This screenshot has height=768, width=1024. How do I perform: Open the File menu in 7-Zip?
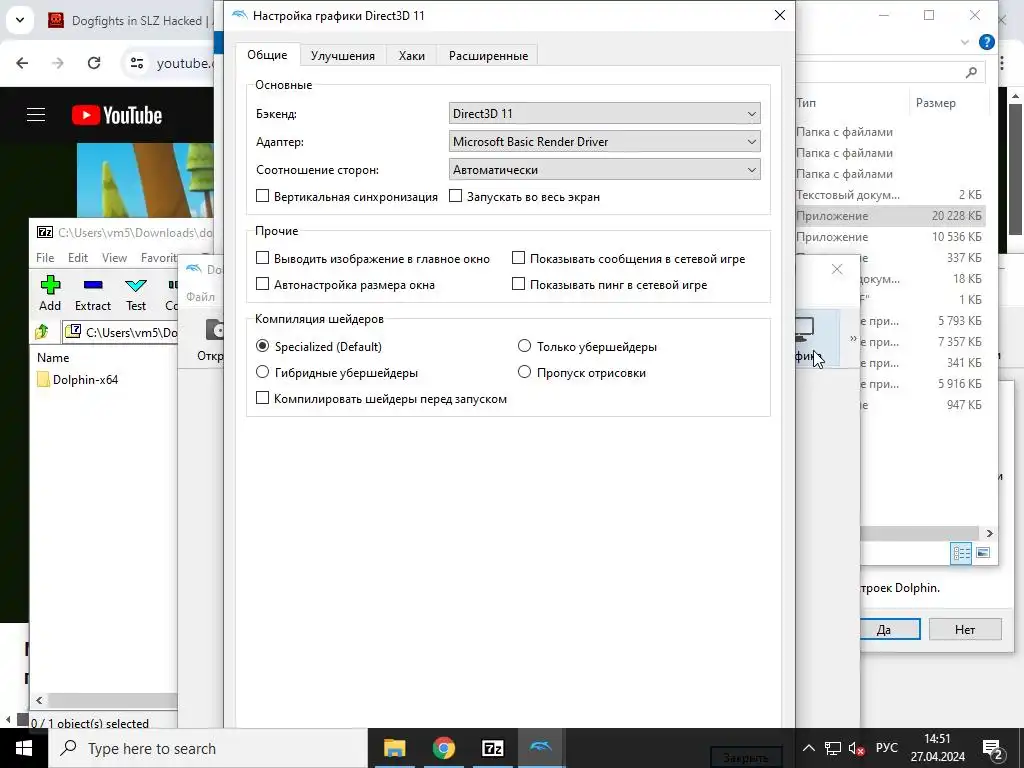point(45,258)
